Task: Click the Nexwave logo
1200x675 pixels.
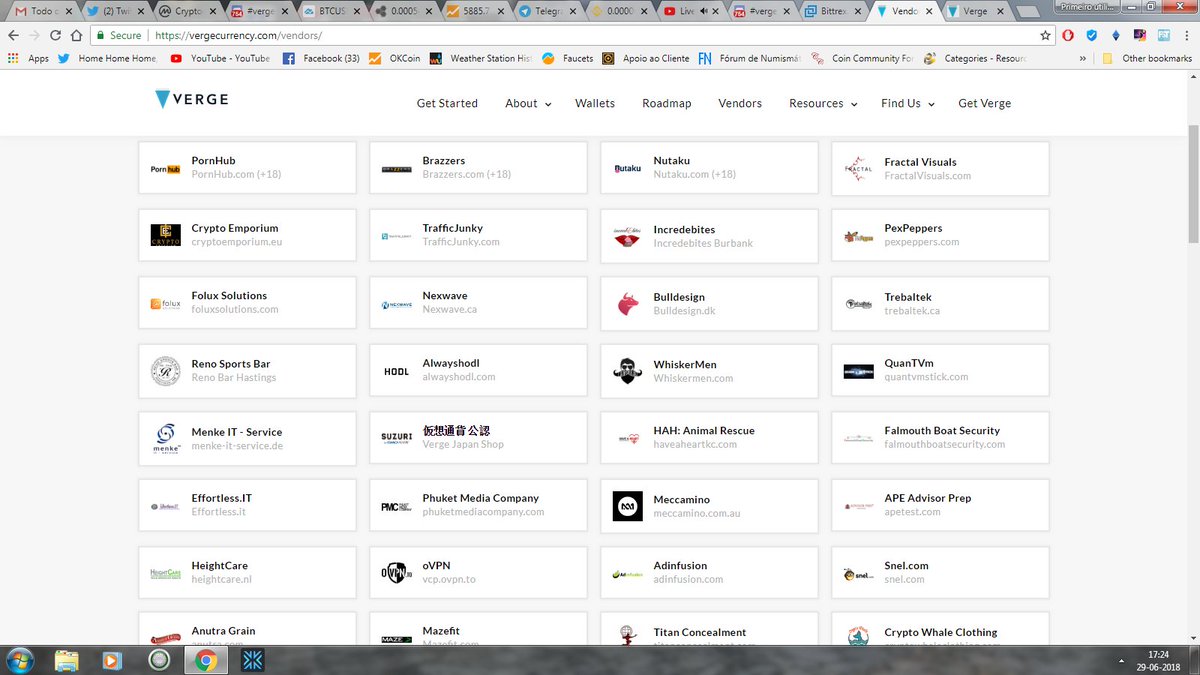Action: pos(396,305)
